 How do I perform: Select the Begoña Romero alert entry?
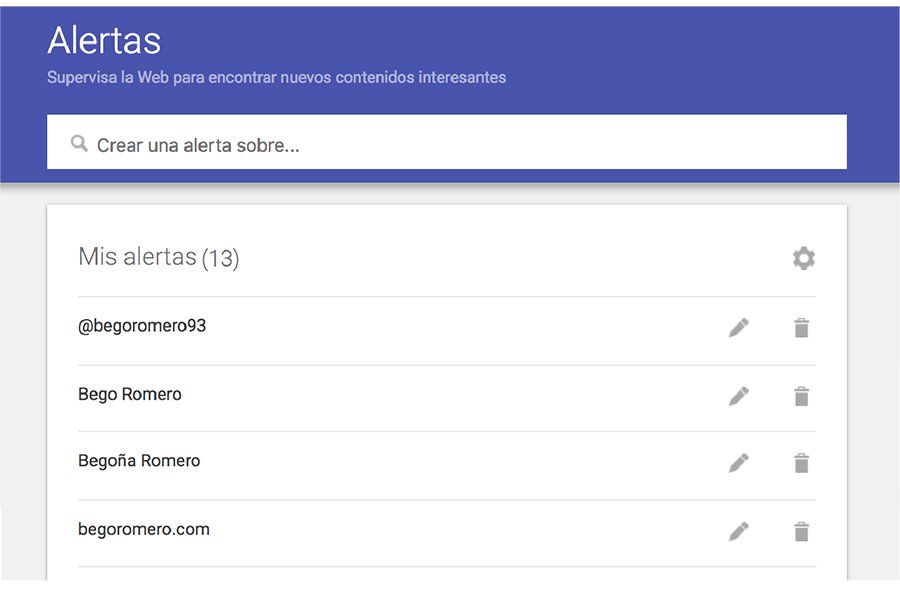[x=139, y=461]
